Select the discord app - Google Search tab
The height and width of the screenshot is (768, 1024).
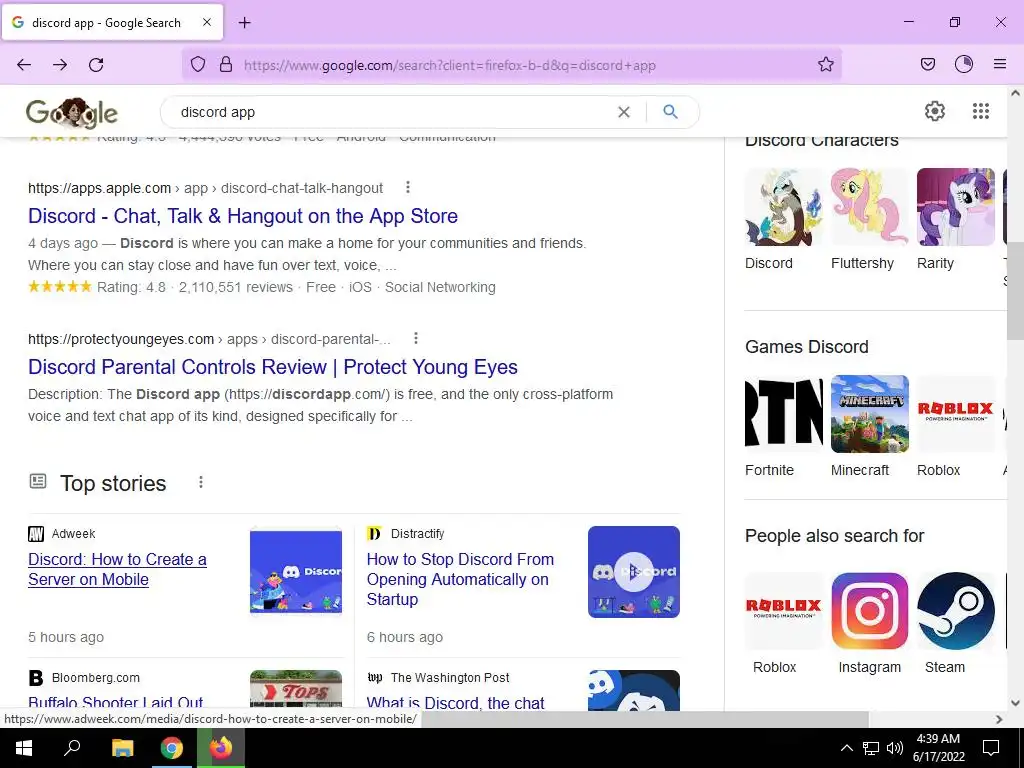click(x=112, y=22)
